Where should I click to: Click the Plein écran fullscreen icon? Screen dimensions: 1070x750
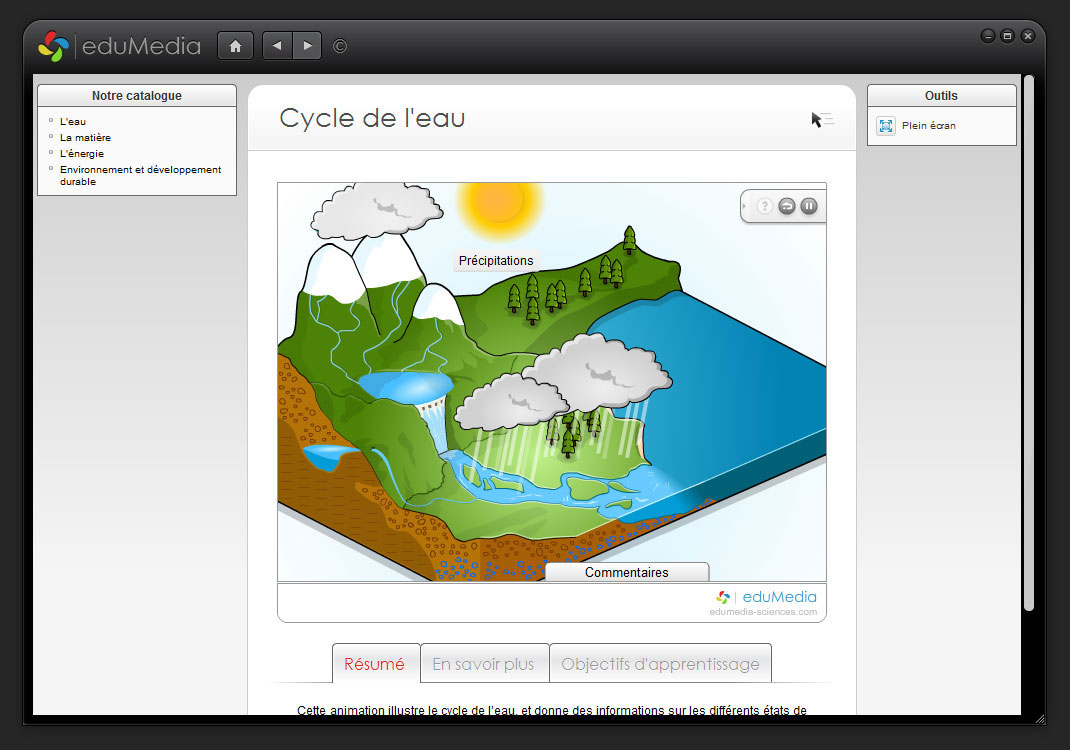click(886, 126)
